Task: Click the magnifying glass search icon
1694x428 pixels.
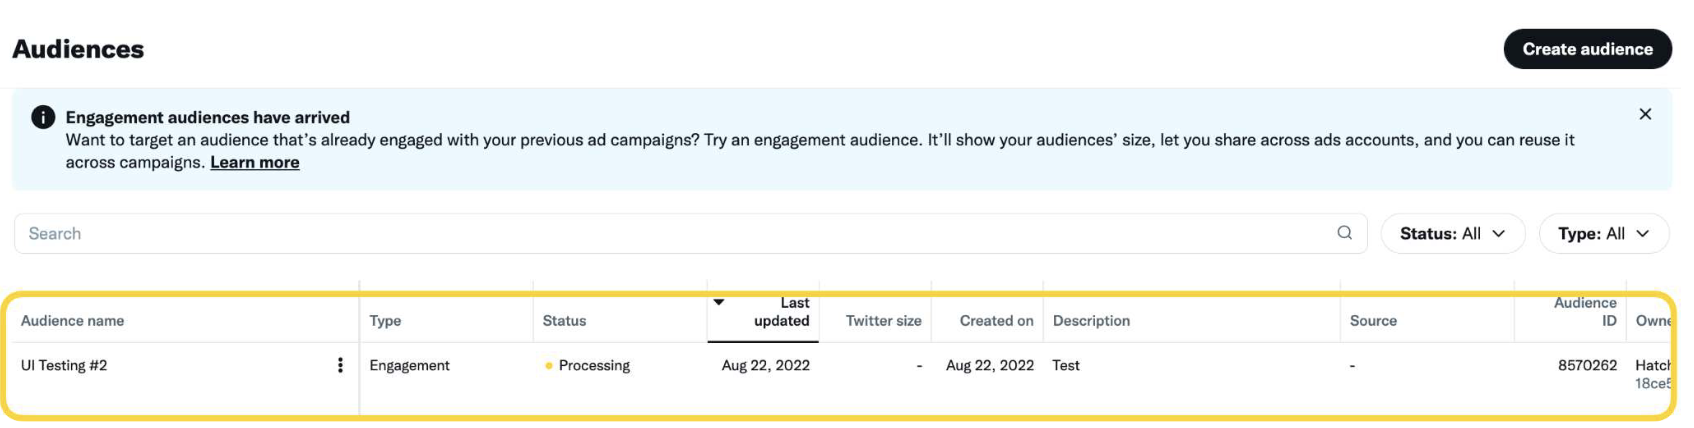Action: [x=1344, y=233]
